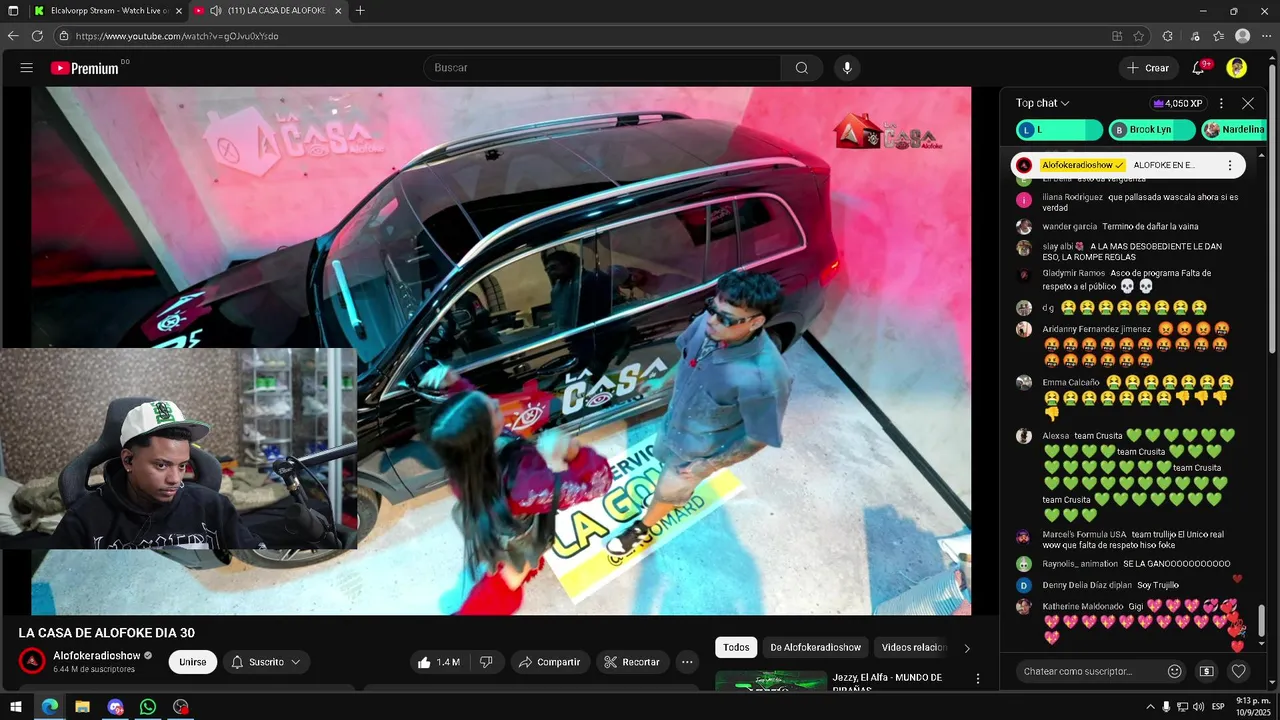This screenshot has height=720, width=1280.
Task: Open the YouTube hamburger guide menu
Action: 27,68
